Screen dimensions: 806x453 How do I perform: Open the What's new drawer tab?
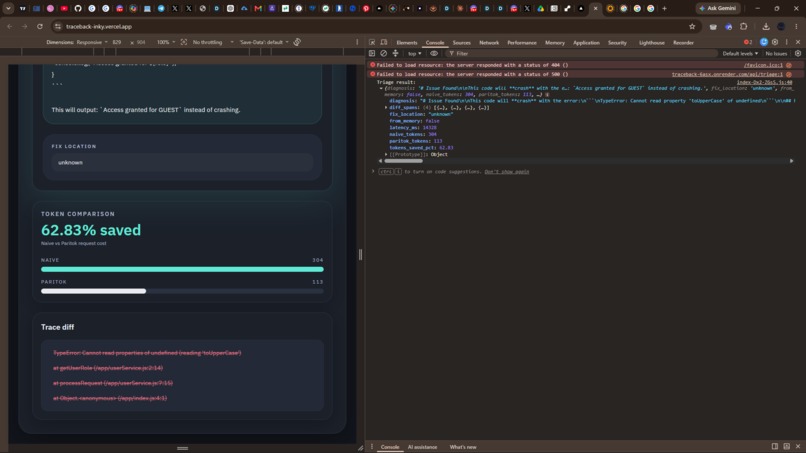(x=463, y=447)
